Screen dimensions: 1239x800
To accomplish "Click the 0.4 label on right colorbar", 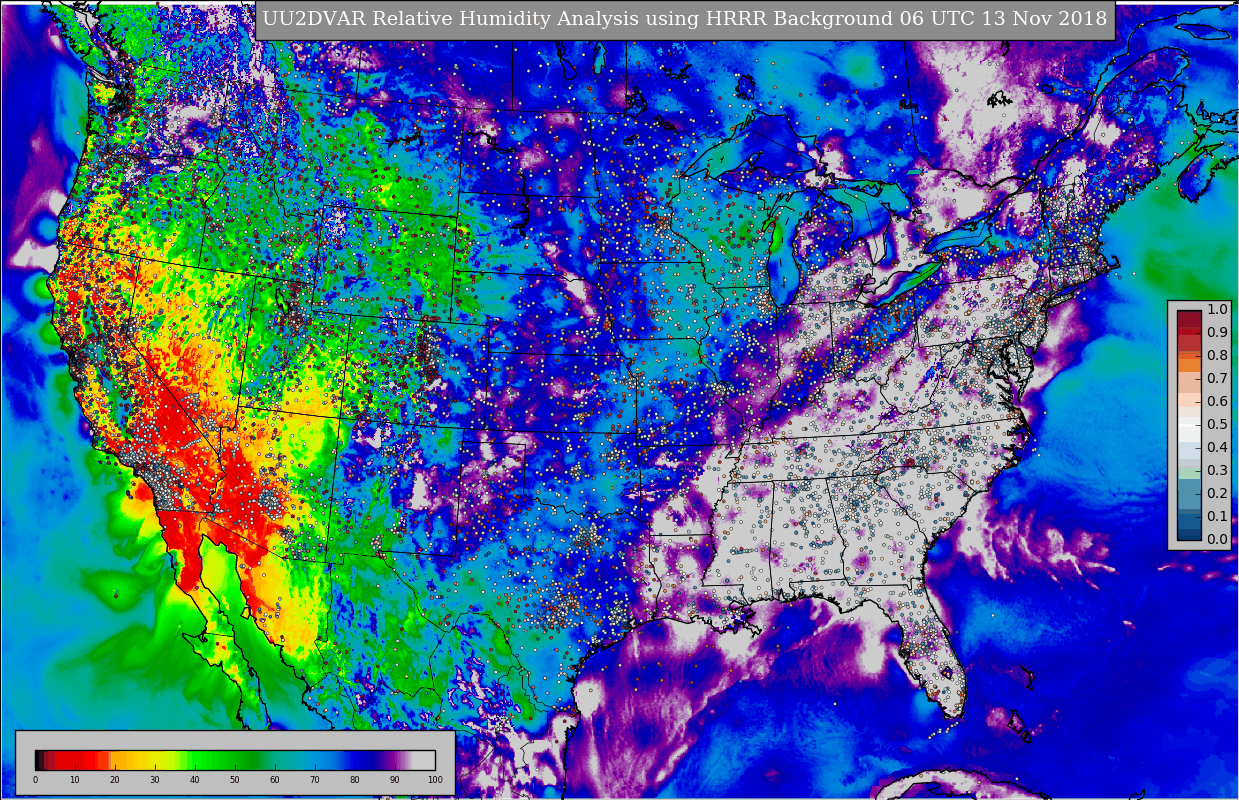I will click(1217, 447).
